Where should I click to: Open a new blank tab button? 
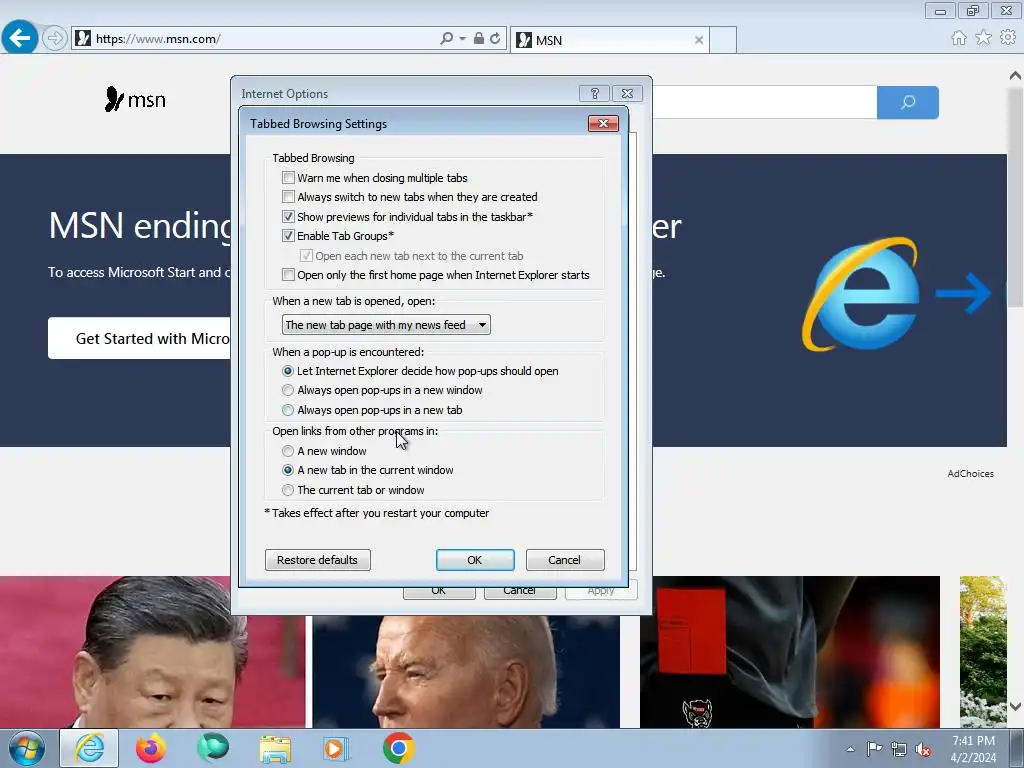723,40
